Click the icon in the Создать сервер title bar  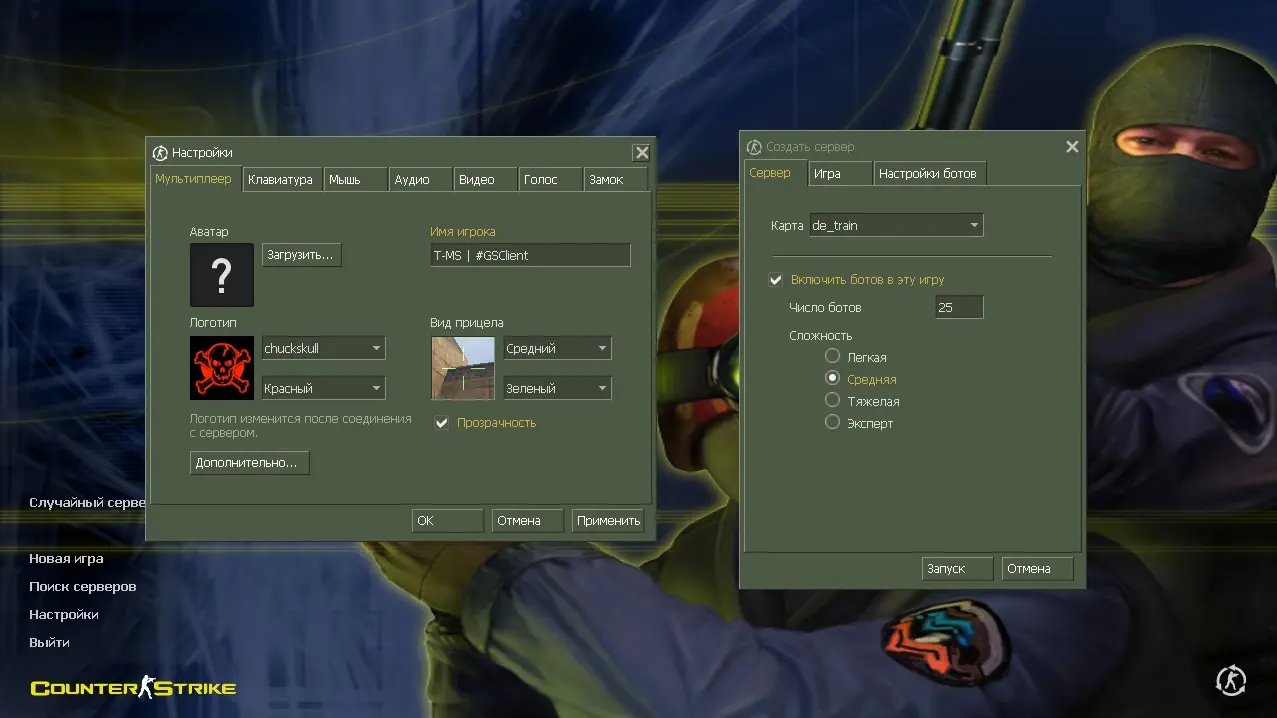(754, 147)
